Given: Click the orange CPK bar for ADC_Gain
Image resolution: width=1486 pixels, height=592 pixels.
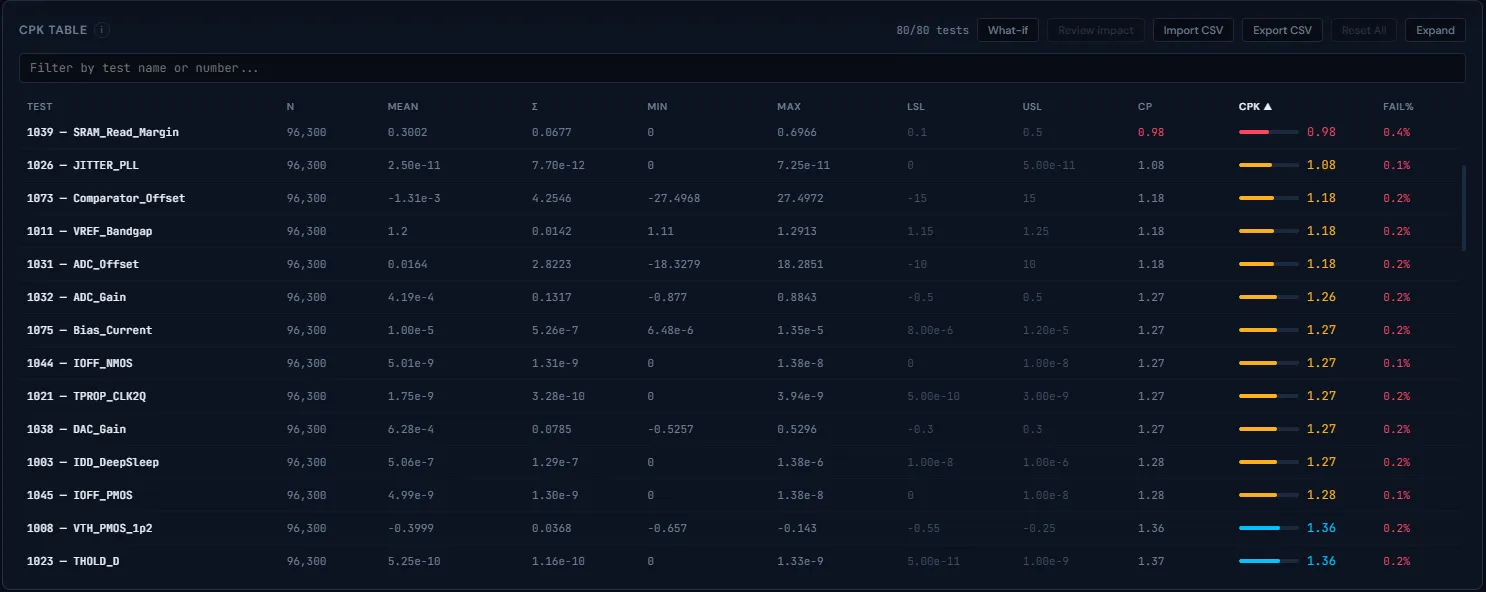Looking at the screenshot, I should pos(1268,297).
